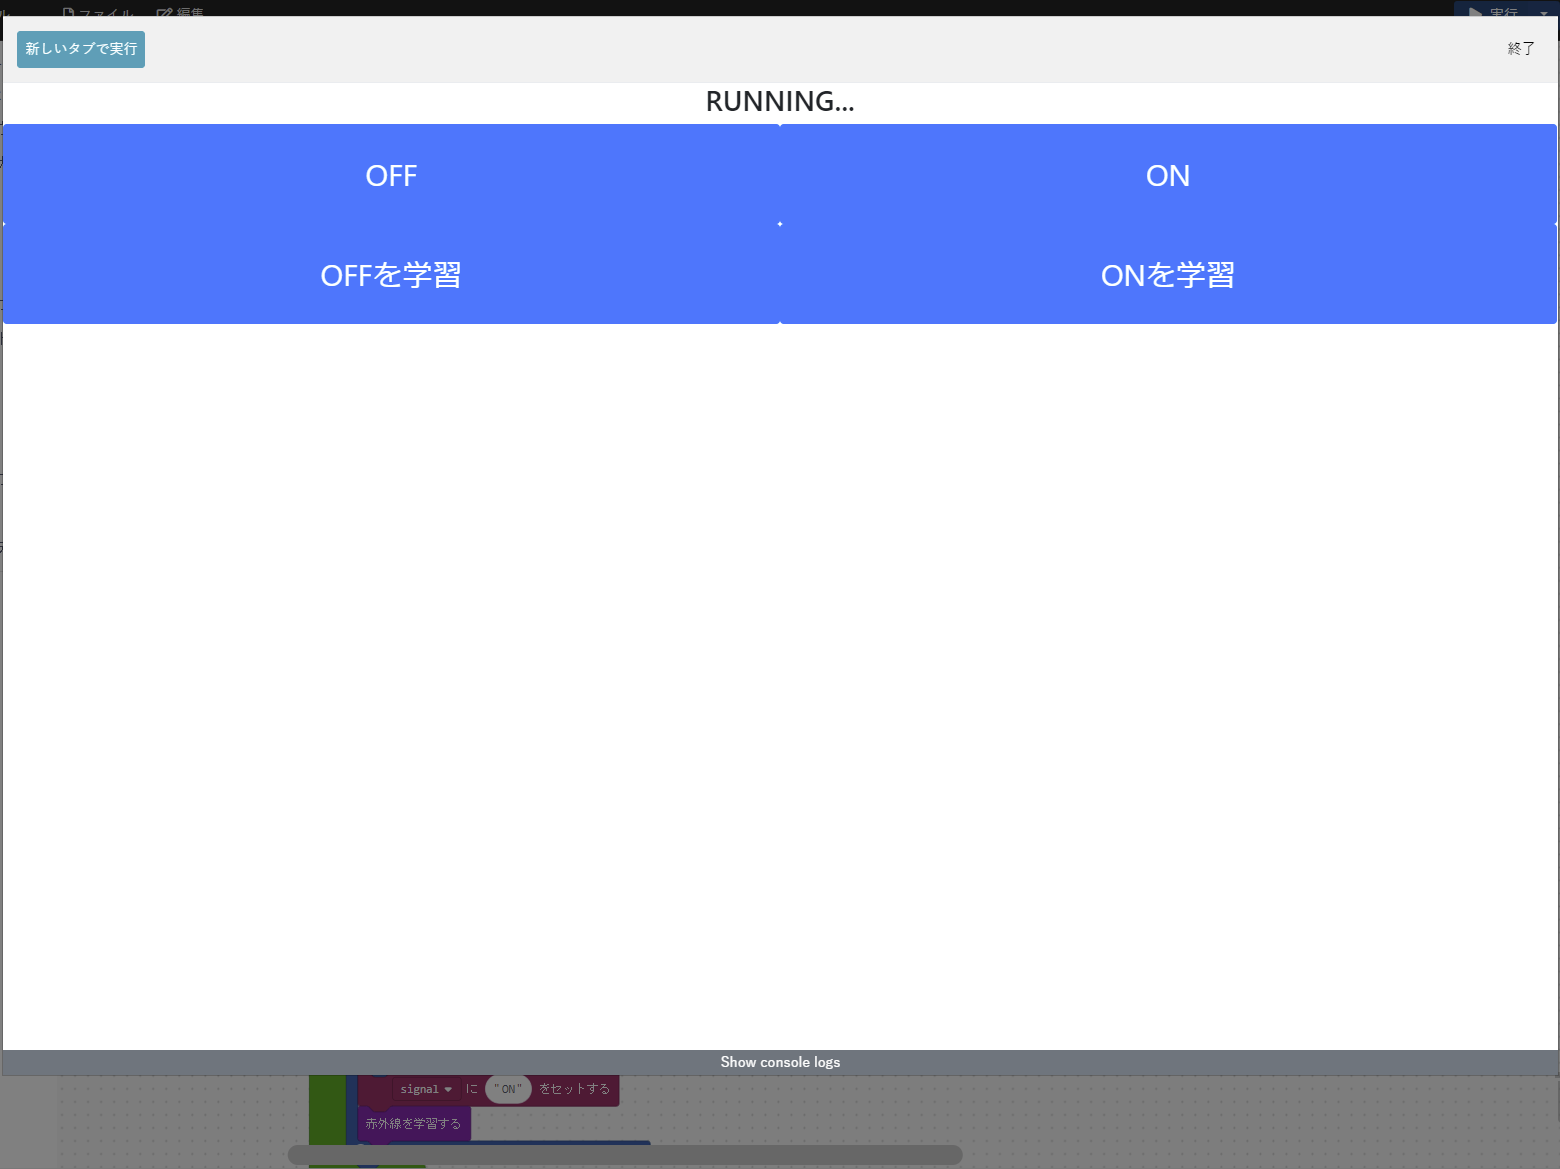
Task: Expand the Show console logs bar
Action: click(x=780, y=1062)
